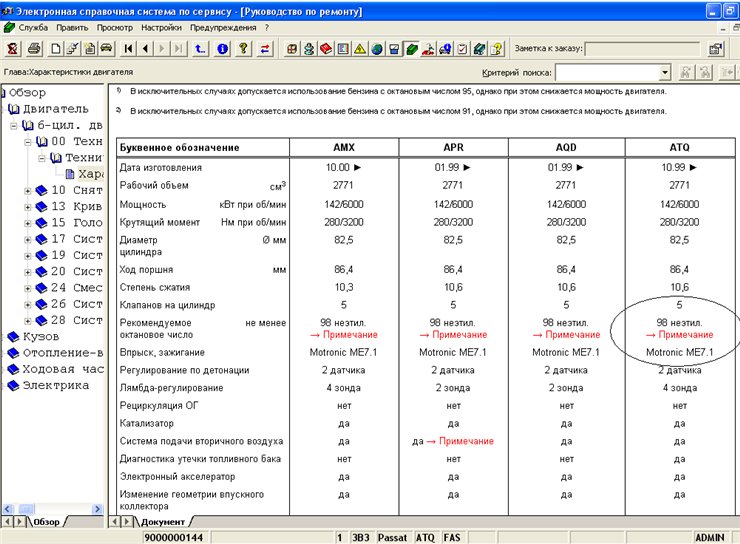The image size is (740, 544).
Task: Expand the '17 Сист' tree node
Action: pos(27,239)
